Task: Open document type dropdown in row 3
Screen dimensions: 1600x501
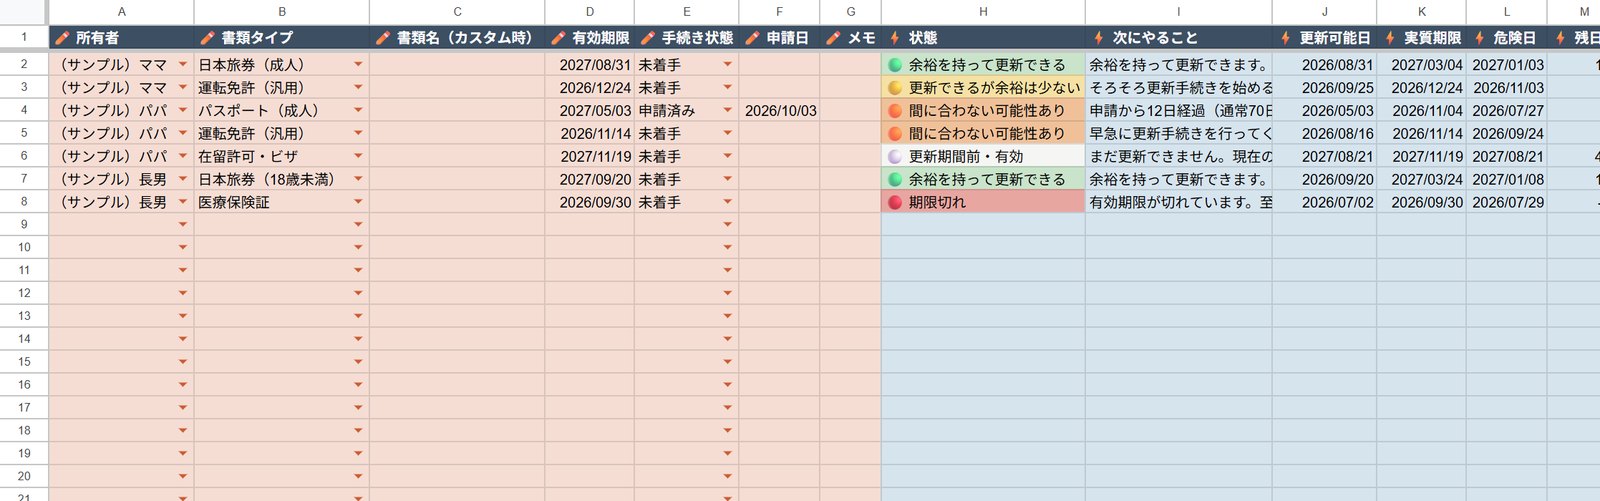Action: tap(358, 88)
